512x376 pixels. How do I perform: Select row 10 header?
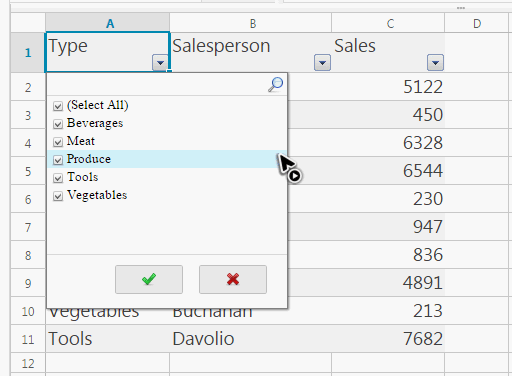point(28,311)
